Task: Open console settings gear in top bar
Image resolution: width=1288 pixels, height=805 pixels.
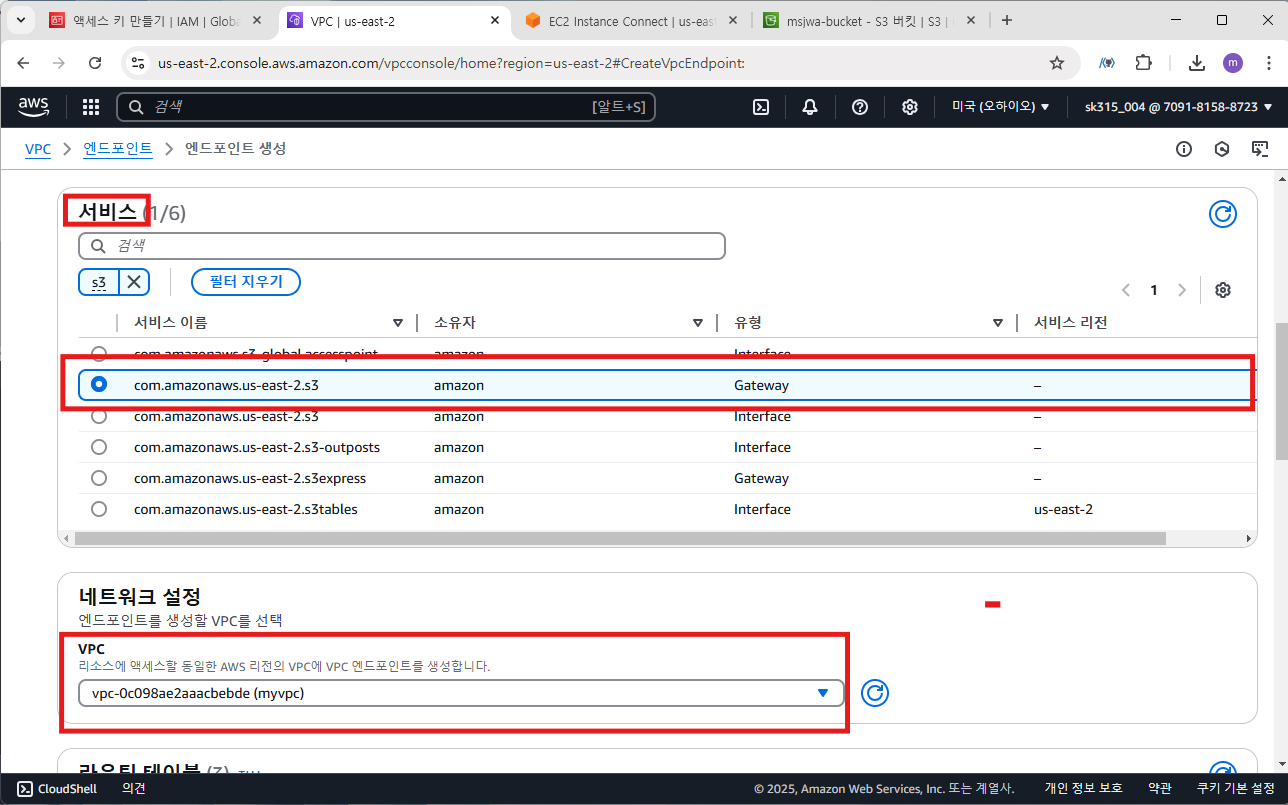Action: click(x=910, y=107)
